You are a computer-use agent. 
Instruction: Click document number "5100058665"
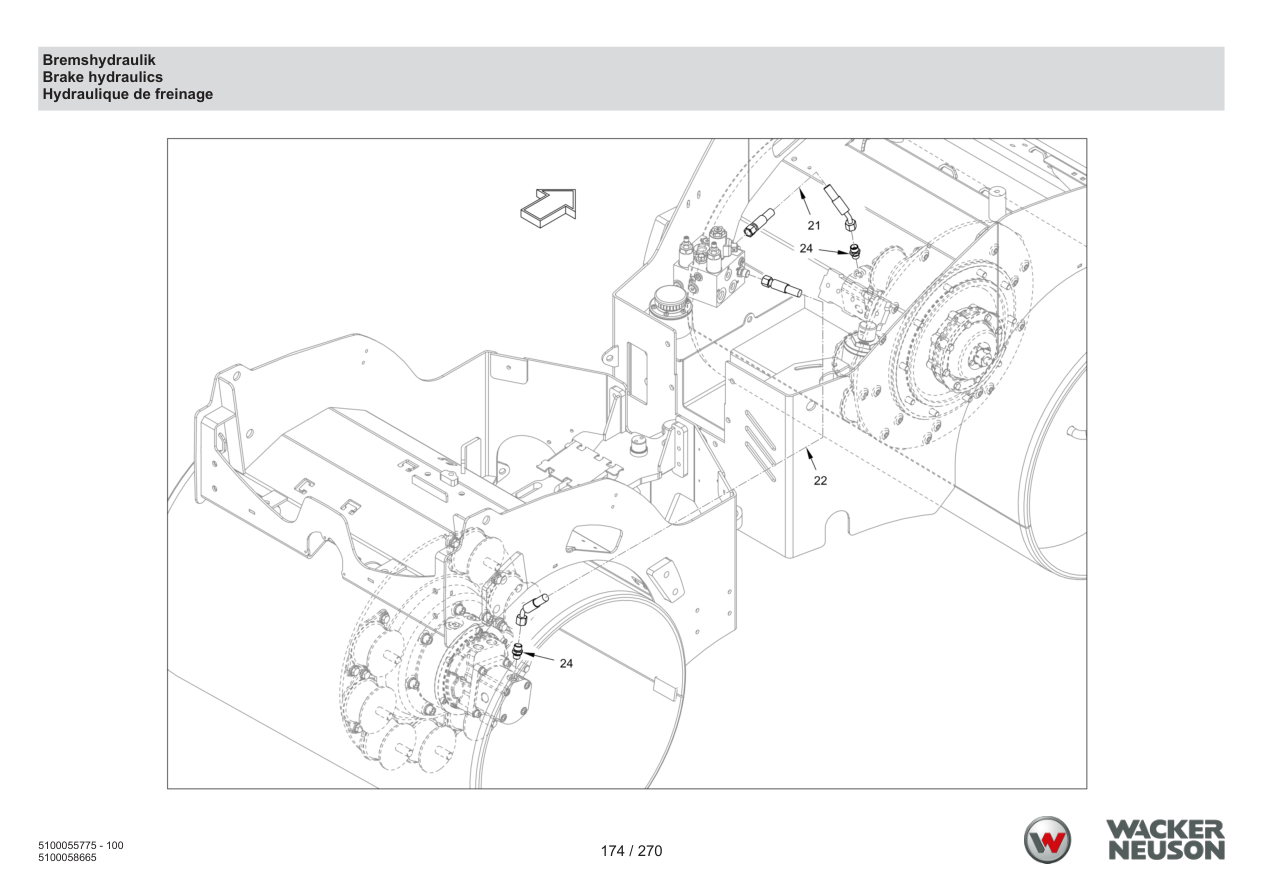point(67,857)
